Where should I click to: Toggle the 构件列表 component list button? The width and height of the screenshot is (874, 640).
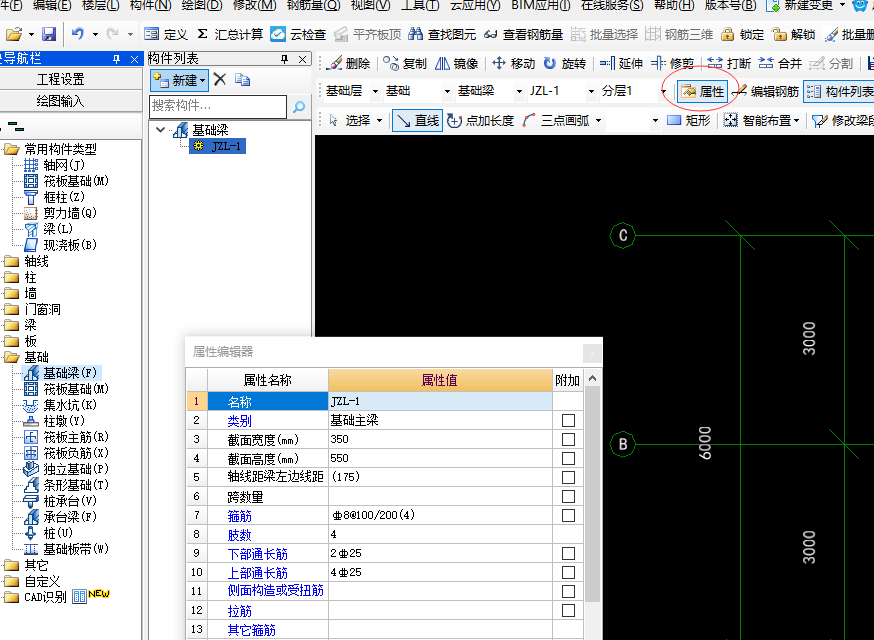pos(839,91)
